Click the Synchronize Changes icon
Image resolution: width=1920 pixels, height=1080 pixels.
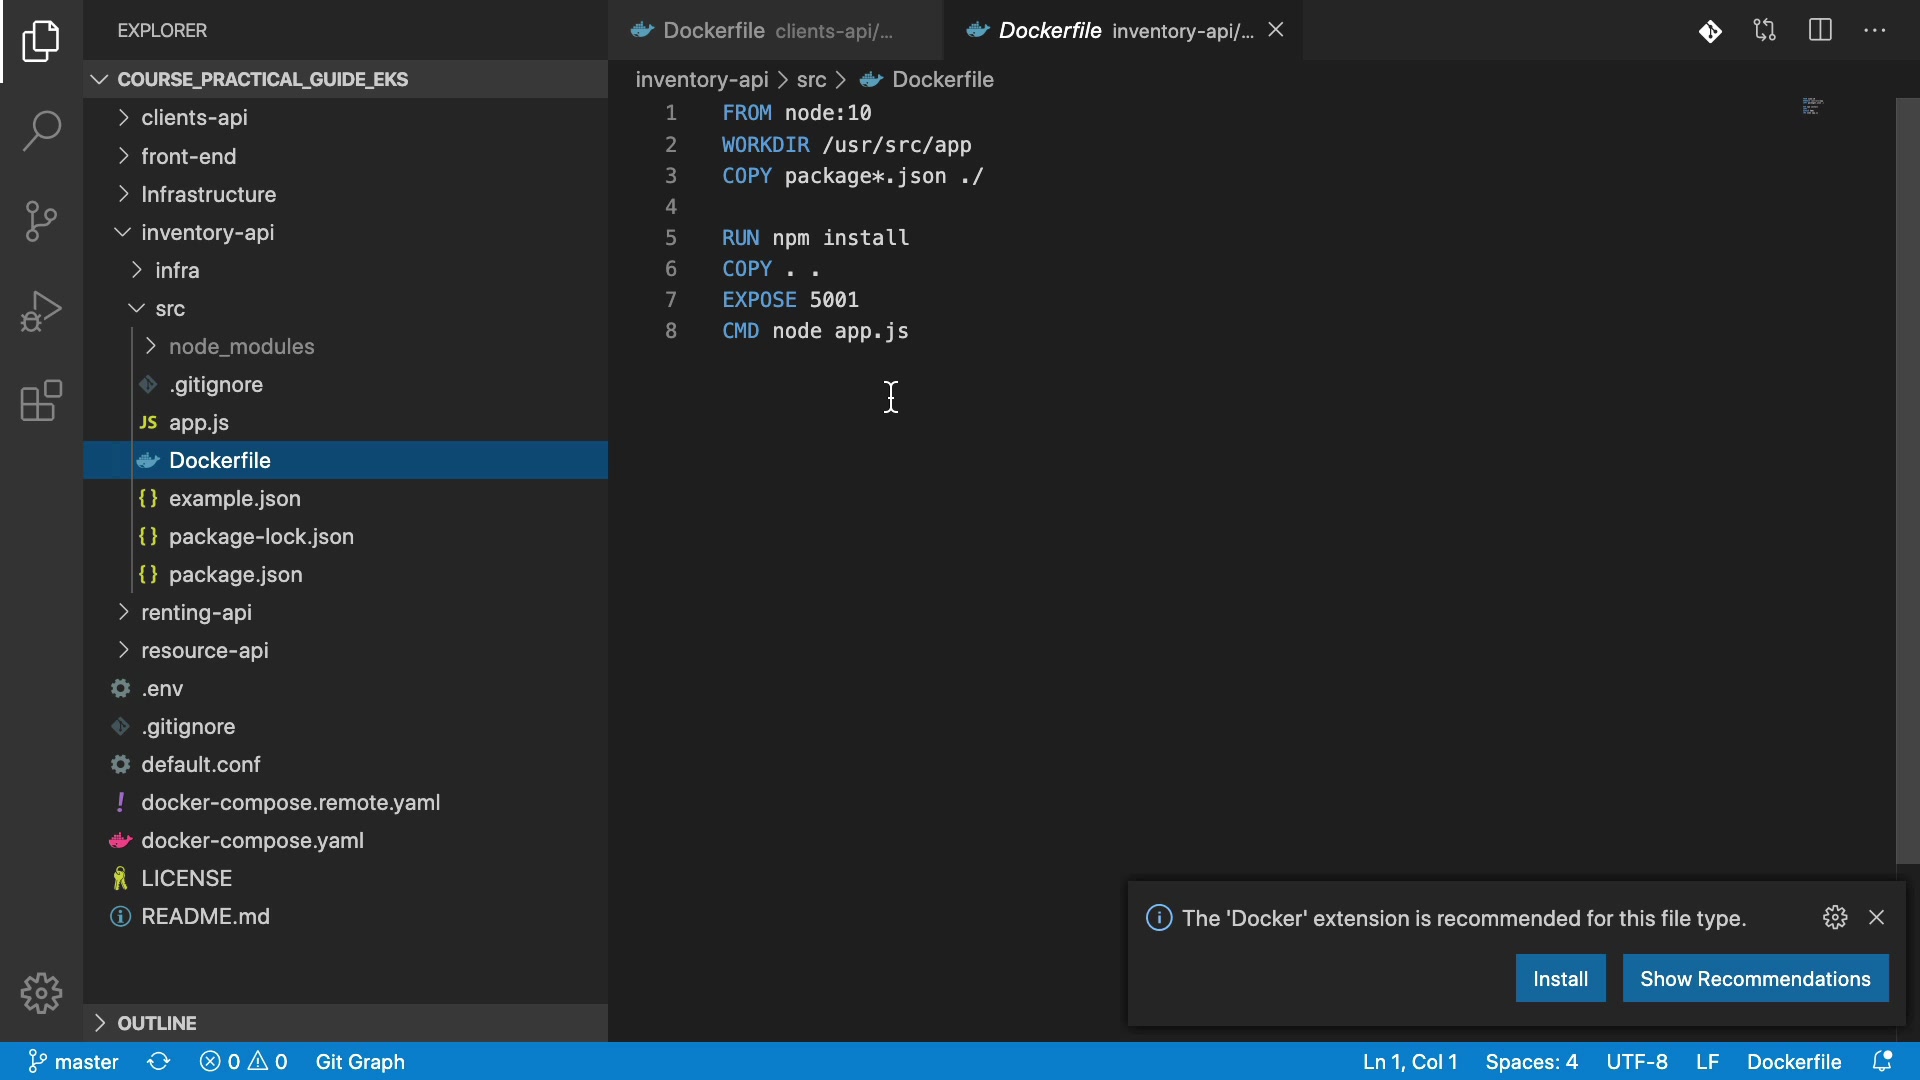pyautogui.click(x=159, y=1061)
